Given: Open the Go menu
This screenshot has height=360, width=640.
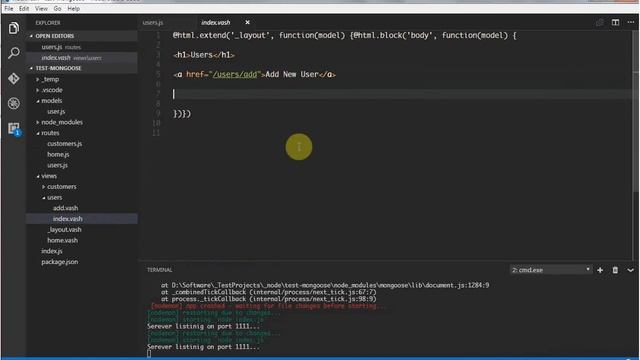Looking at the screenshot, I should pyautogui.click(x=57, y=8).
